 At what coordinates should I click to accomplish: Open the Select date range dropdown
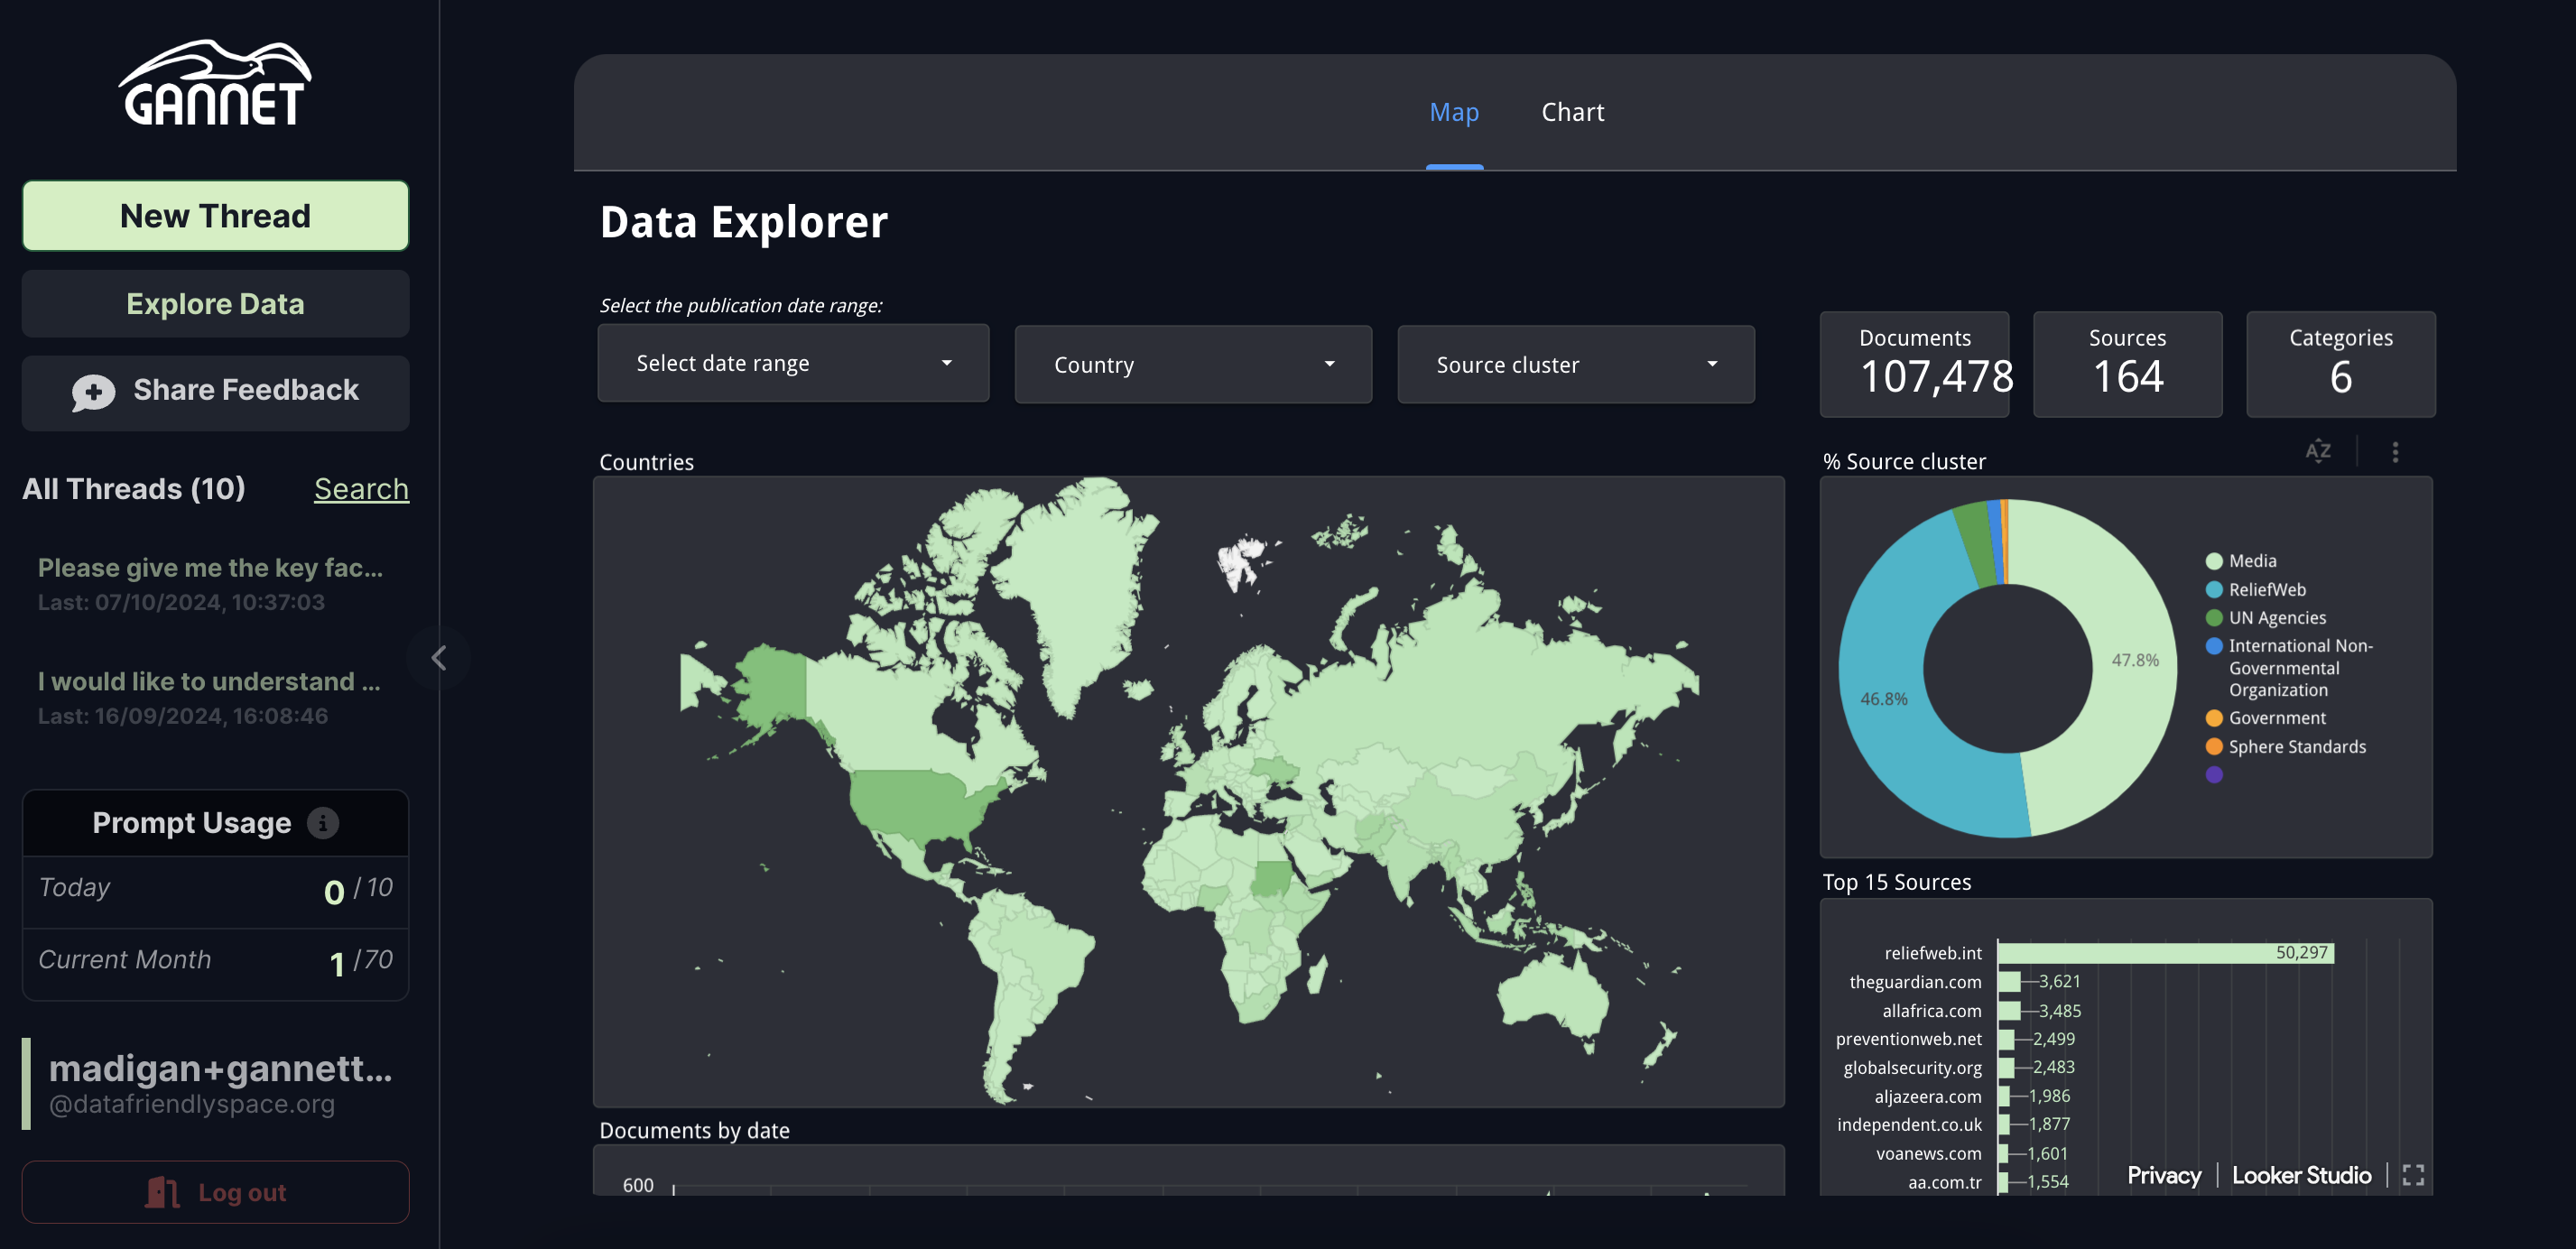pos(793,363)
